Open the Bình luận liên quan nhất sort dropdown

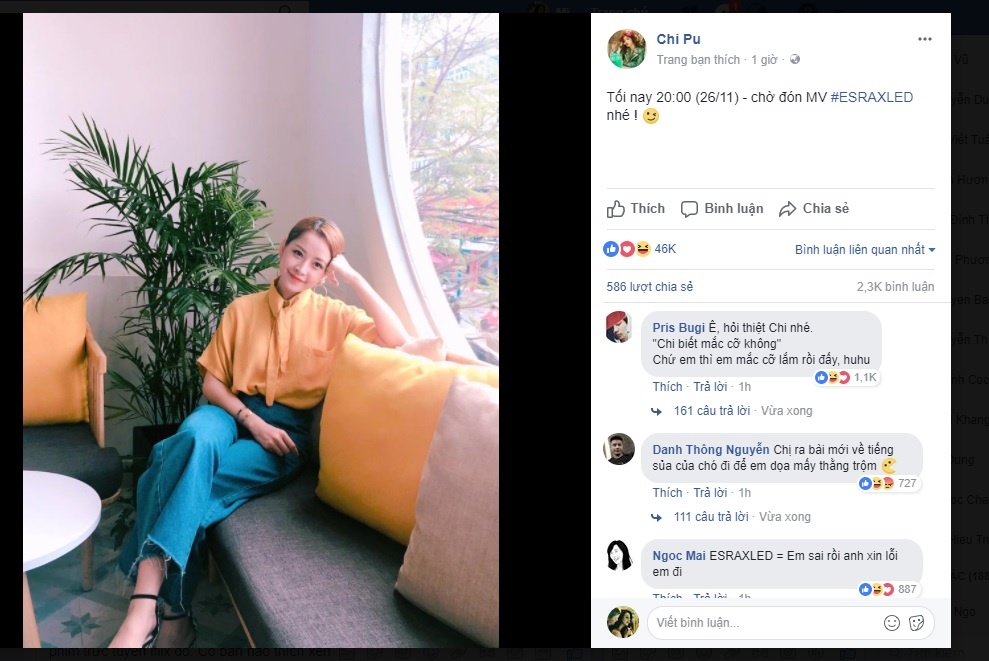point(862,248)
